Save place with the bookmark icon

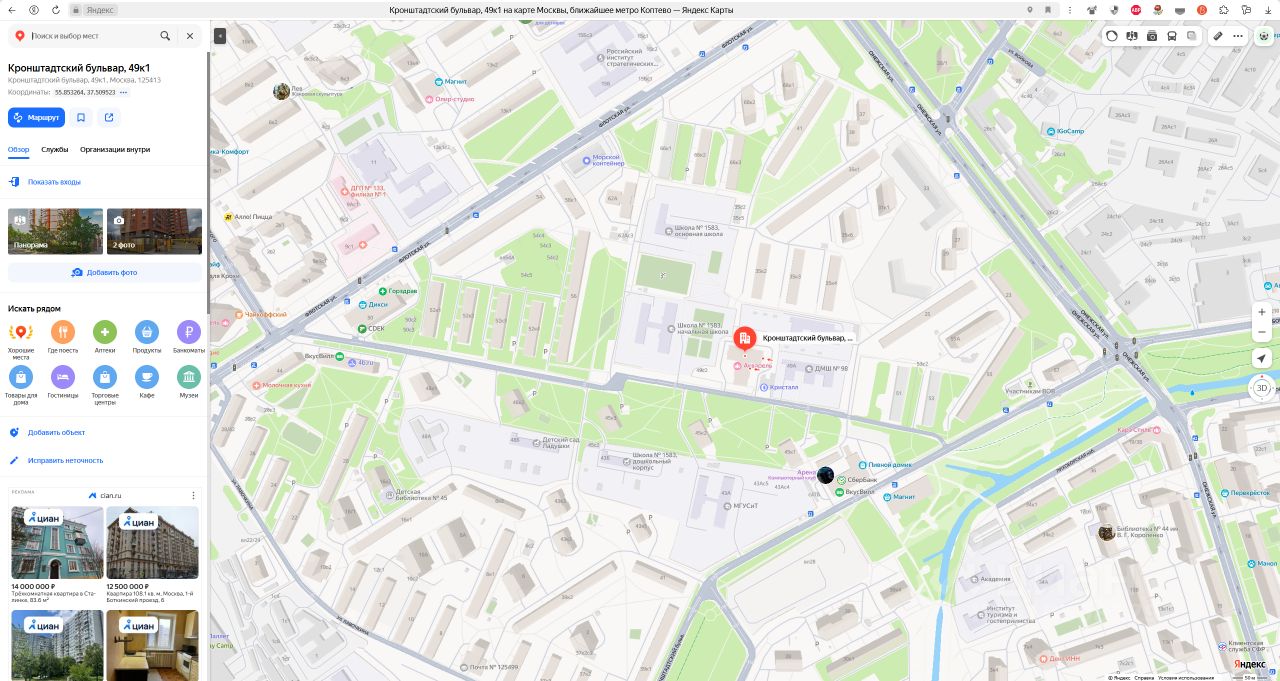pyautogui.click(x=81, y=117)
